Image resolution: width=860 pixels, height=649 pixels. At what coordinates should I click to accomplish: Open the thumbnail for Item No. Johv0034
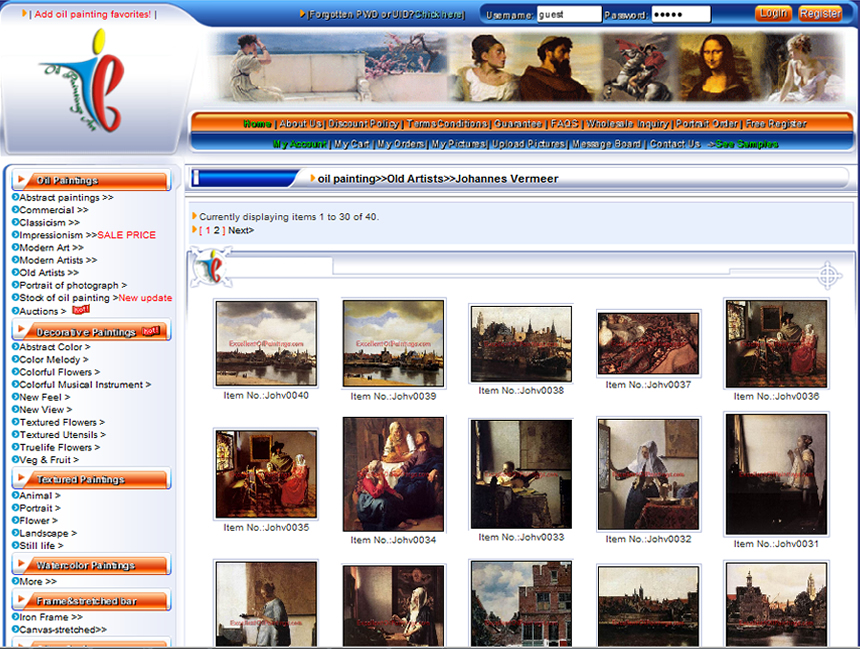click(x=393, y=474)
